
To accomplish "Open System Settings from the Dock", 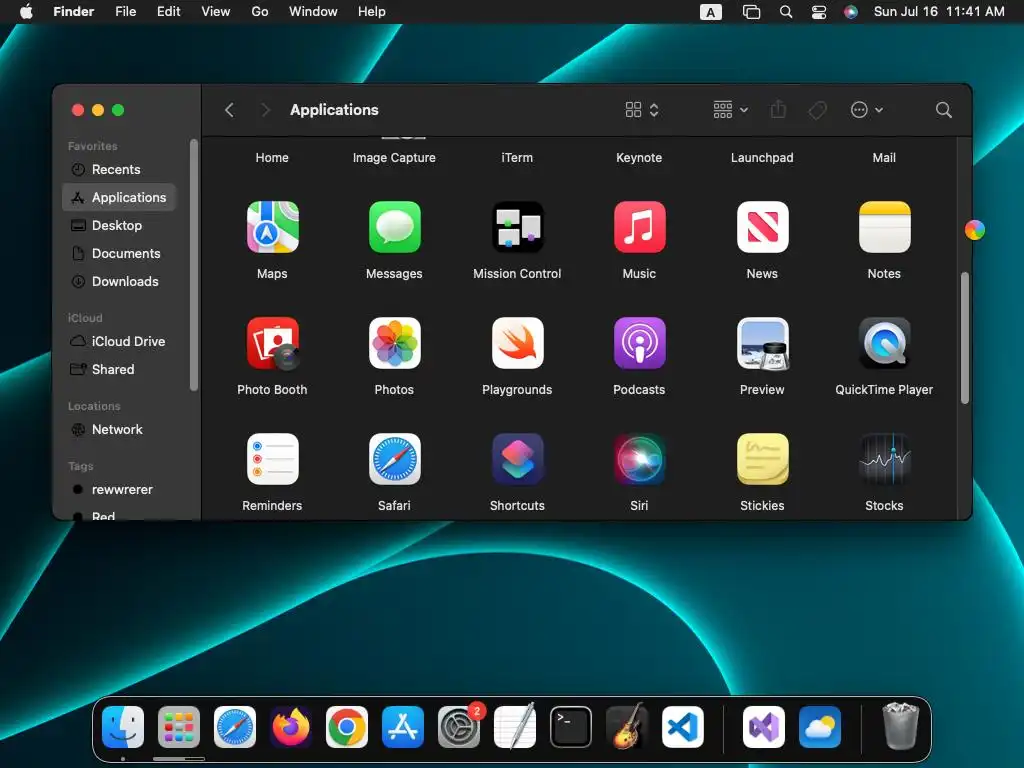I will coord(459,727).
